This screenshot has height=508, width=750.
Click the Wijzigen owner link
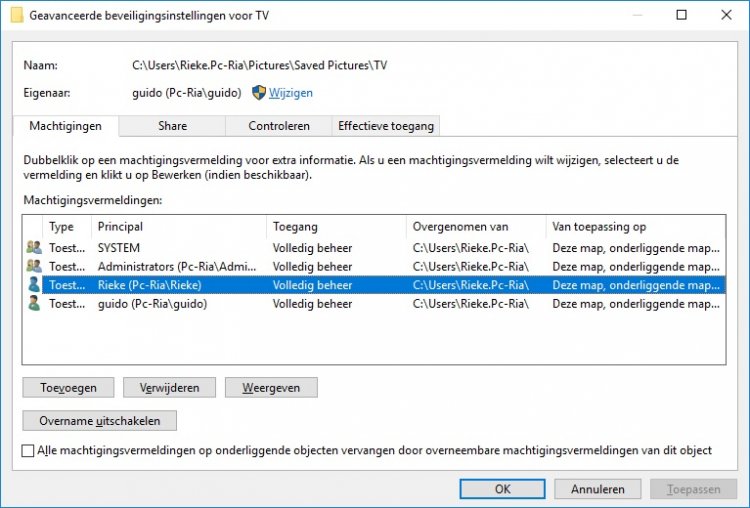(x=290, y=93)
